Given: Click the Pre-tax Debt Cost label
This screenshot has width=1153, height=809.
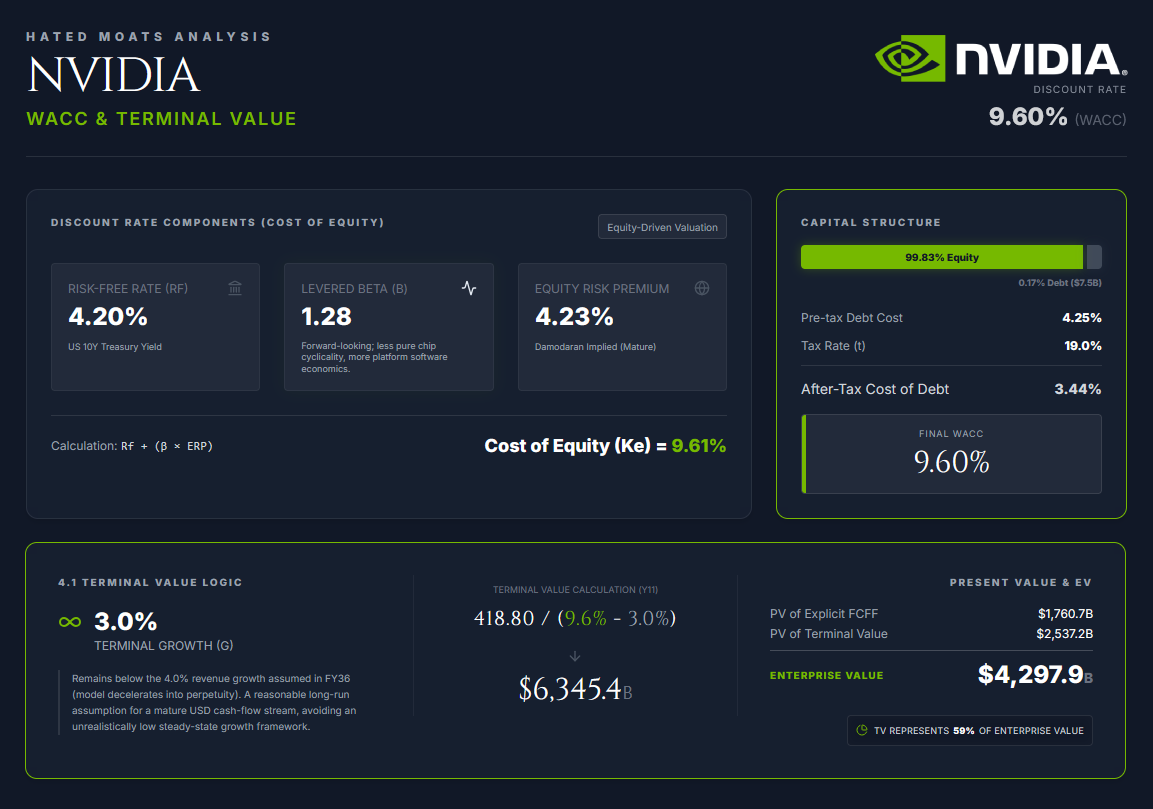Looking at the screenshot, I should [852, 318].
